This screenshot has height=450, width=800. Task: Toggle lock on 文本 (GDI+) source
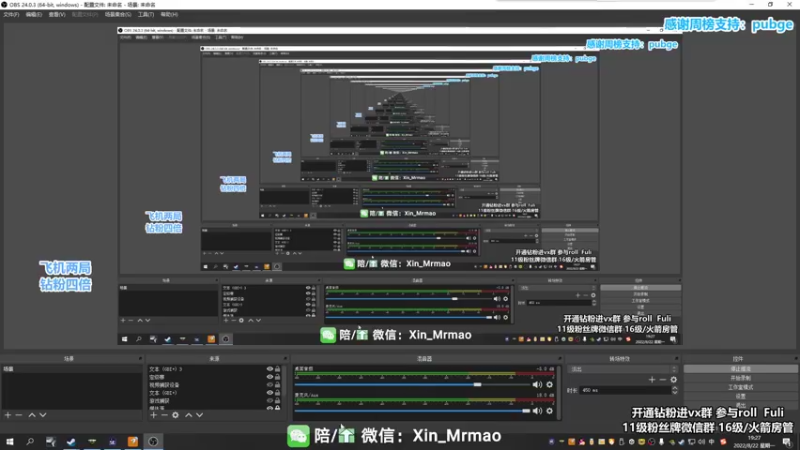(x=278, y=393)
